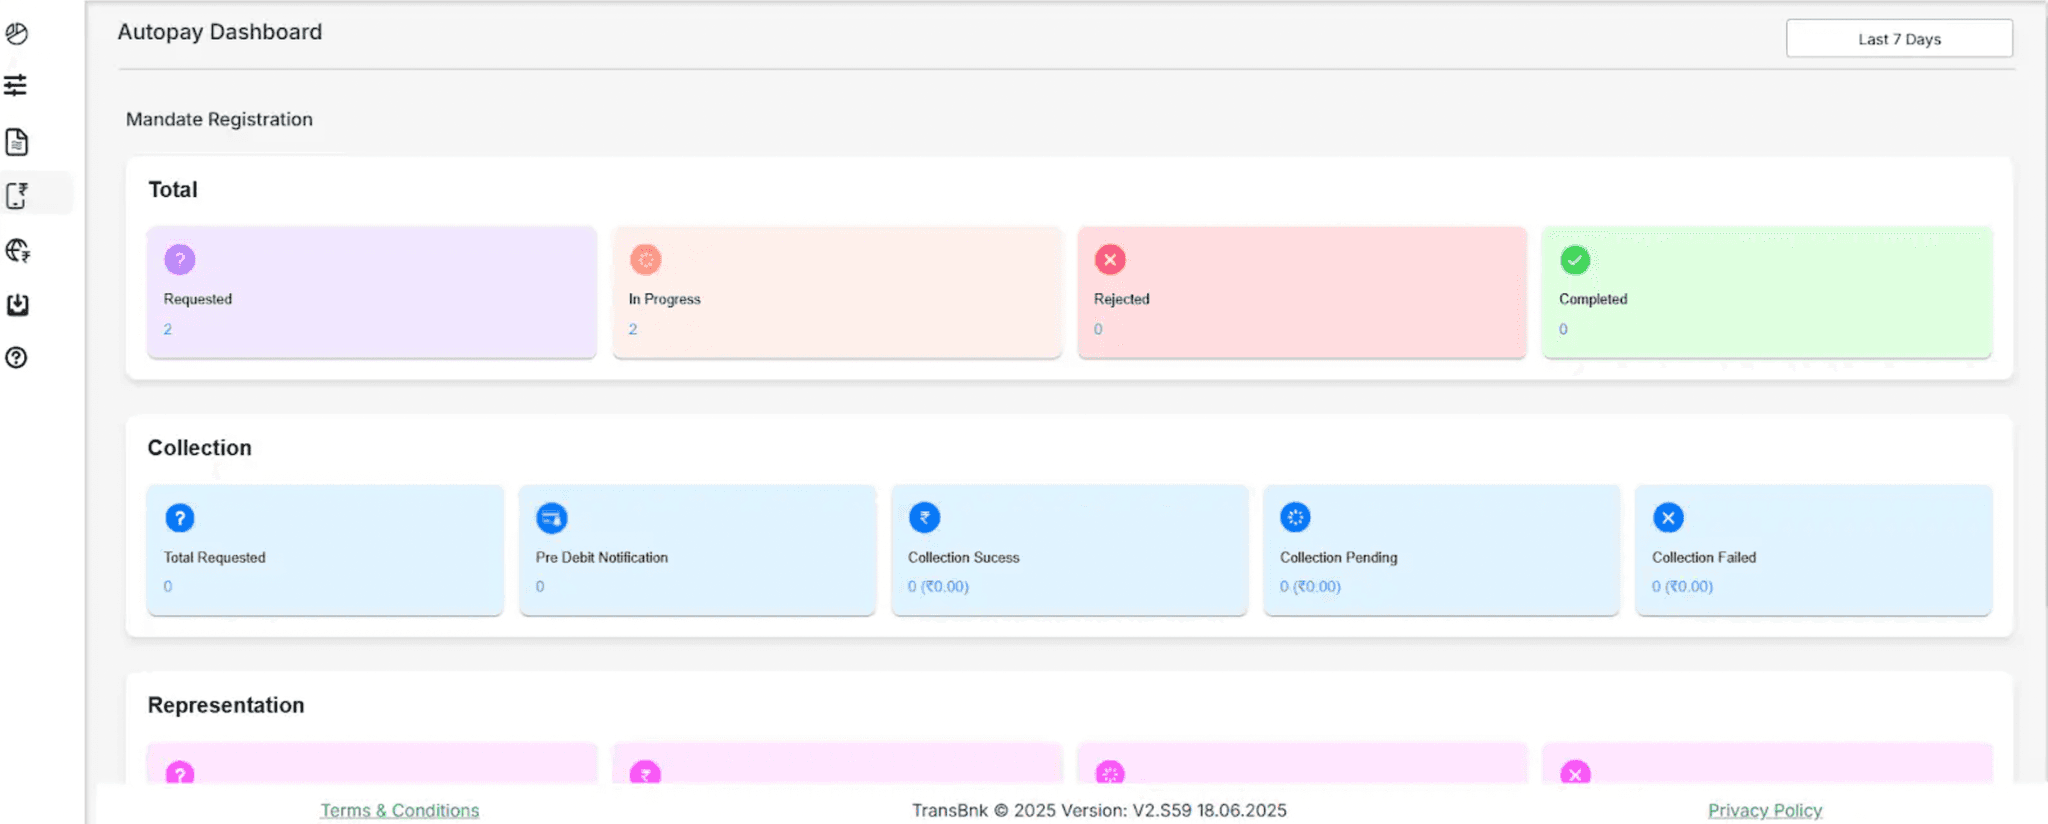
Task: Click the Total Requested collection card
Action: click(x=324, y=550)
